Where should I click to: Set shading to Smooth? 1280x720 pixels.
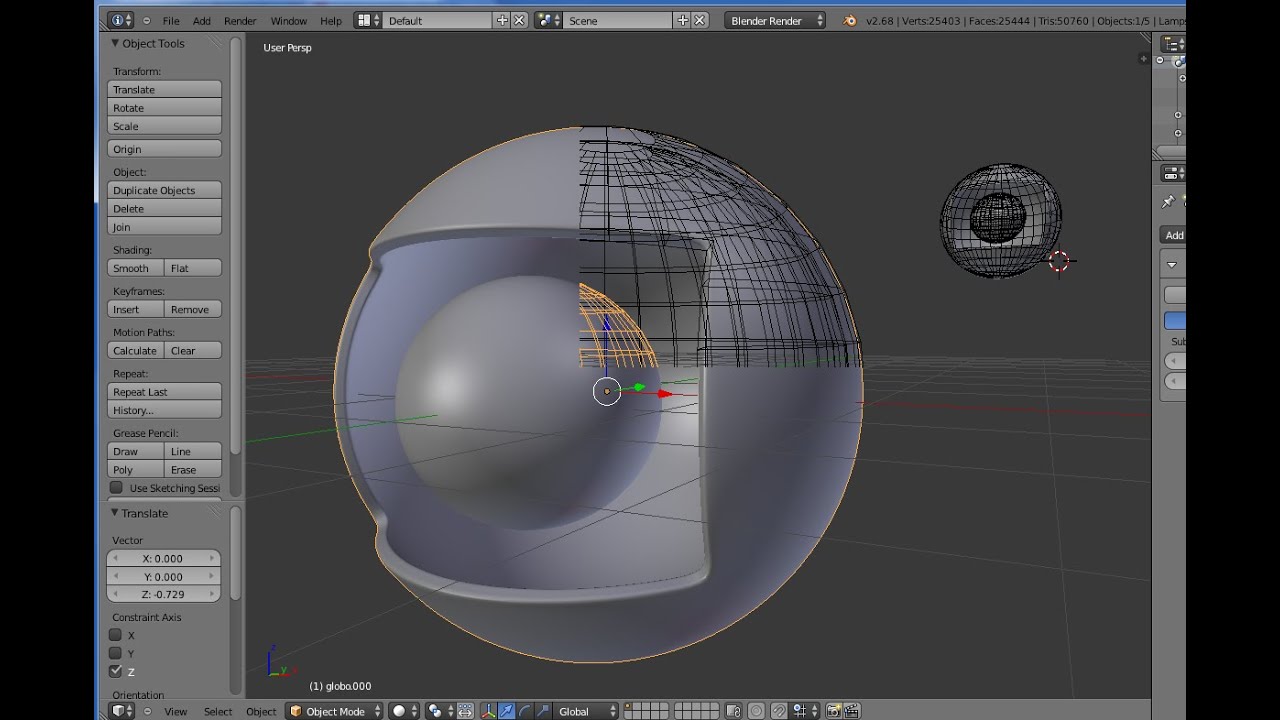[x=135, y=268]
